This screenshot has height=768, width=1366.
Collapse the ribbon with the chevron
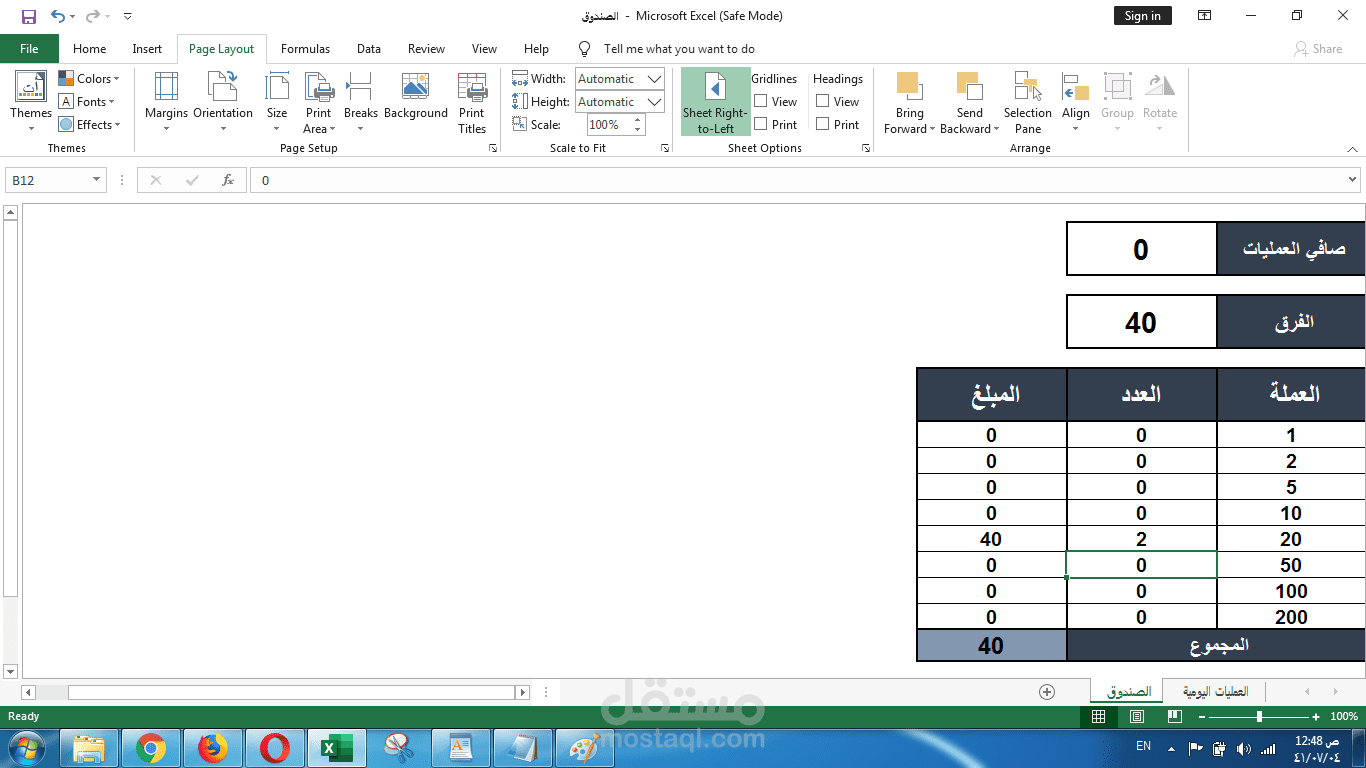(x=1353, y=148)
